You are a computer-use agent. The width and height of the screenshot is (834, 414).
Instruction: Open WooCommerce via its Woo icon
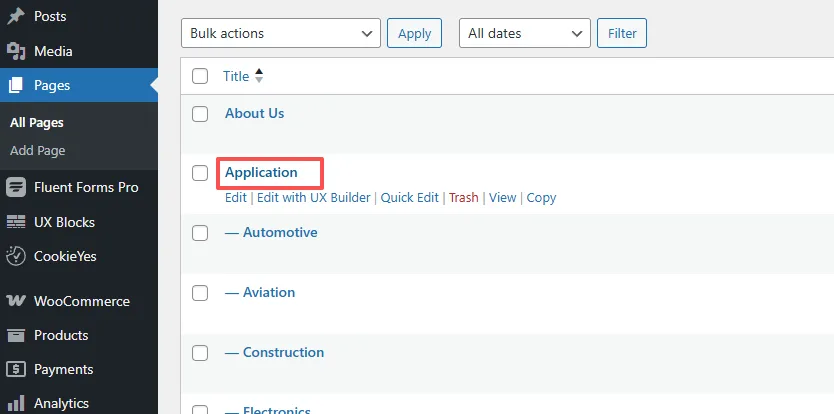15,301
